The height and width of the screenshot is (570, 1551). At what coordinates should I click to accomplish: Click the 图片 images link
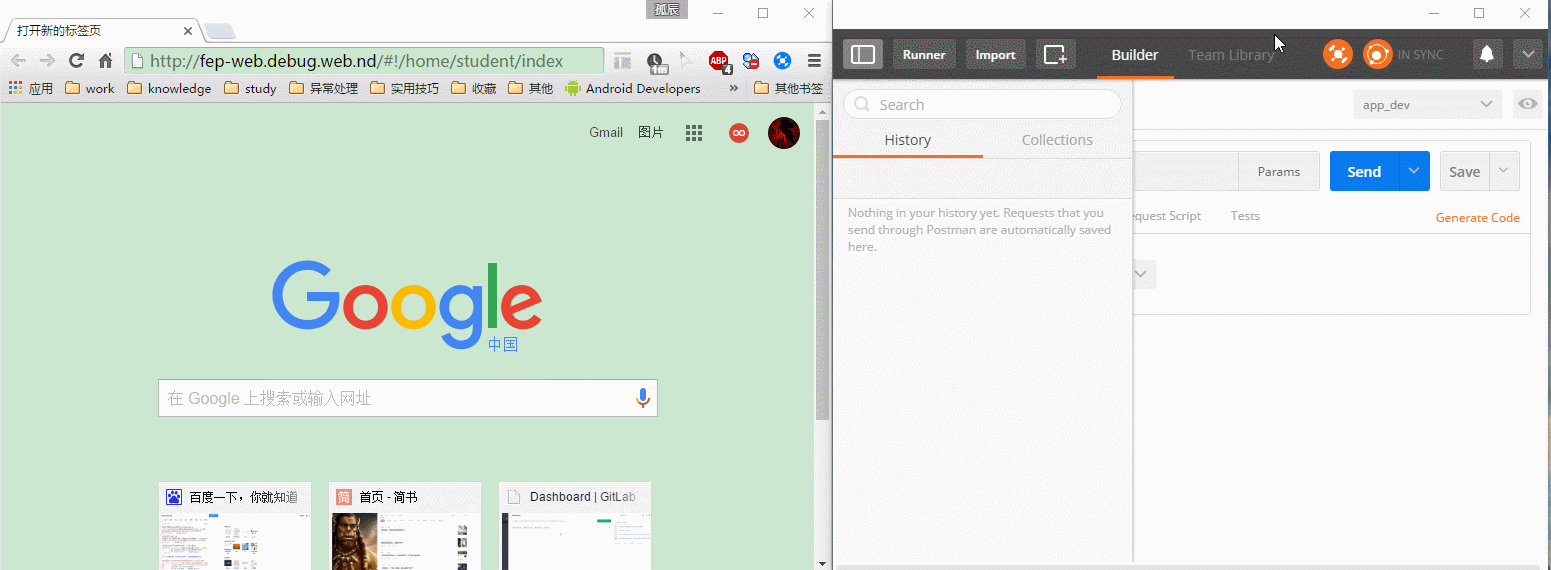tap(651, 132)
